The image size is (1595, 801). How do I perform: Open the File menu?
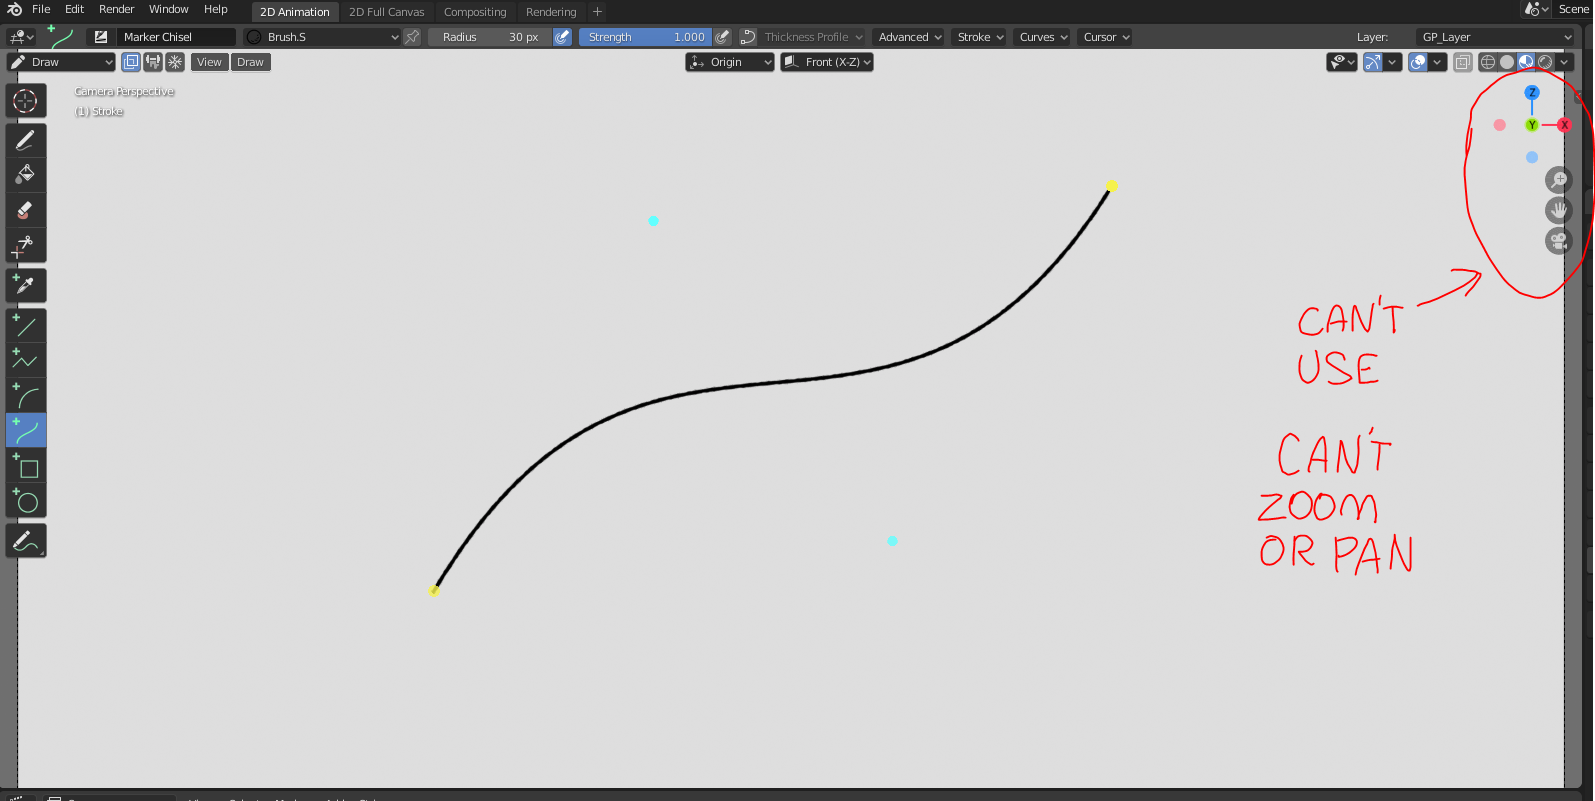pyautogui.click(x=41, y=9)
